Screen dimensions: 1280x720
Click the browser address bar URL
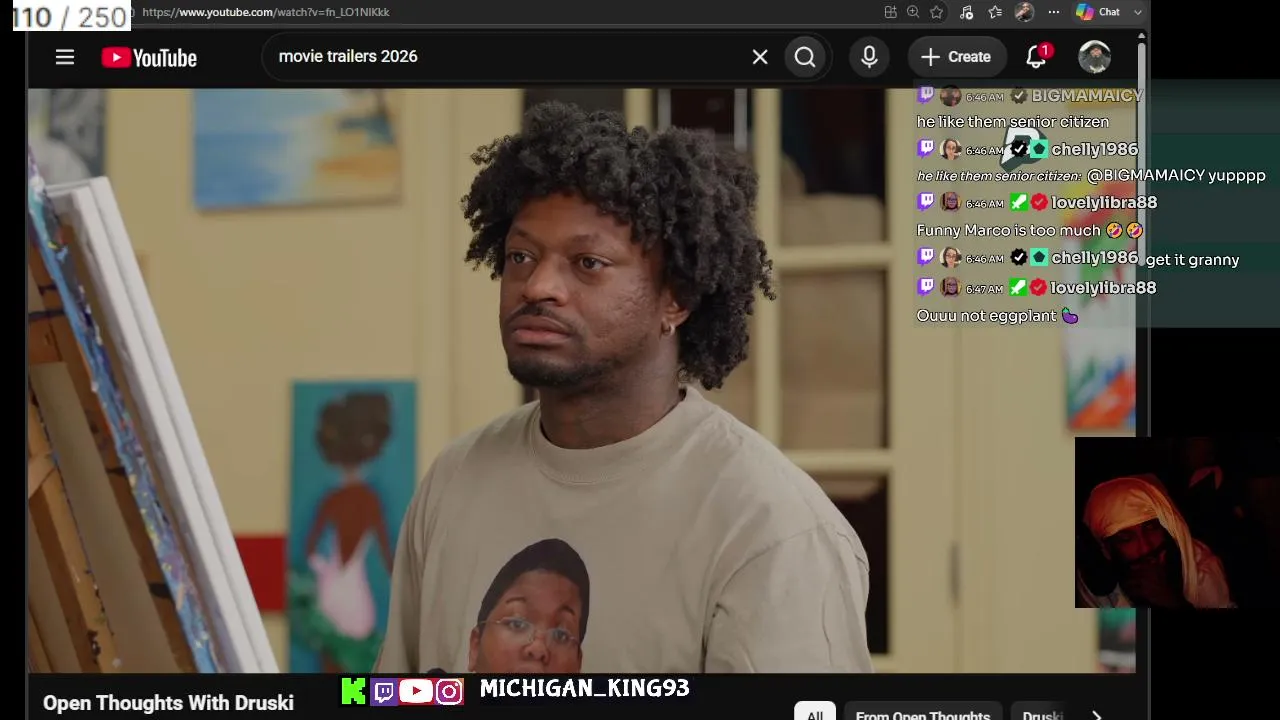pos(266,12)
